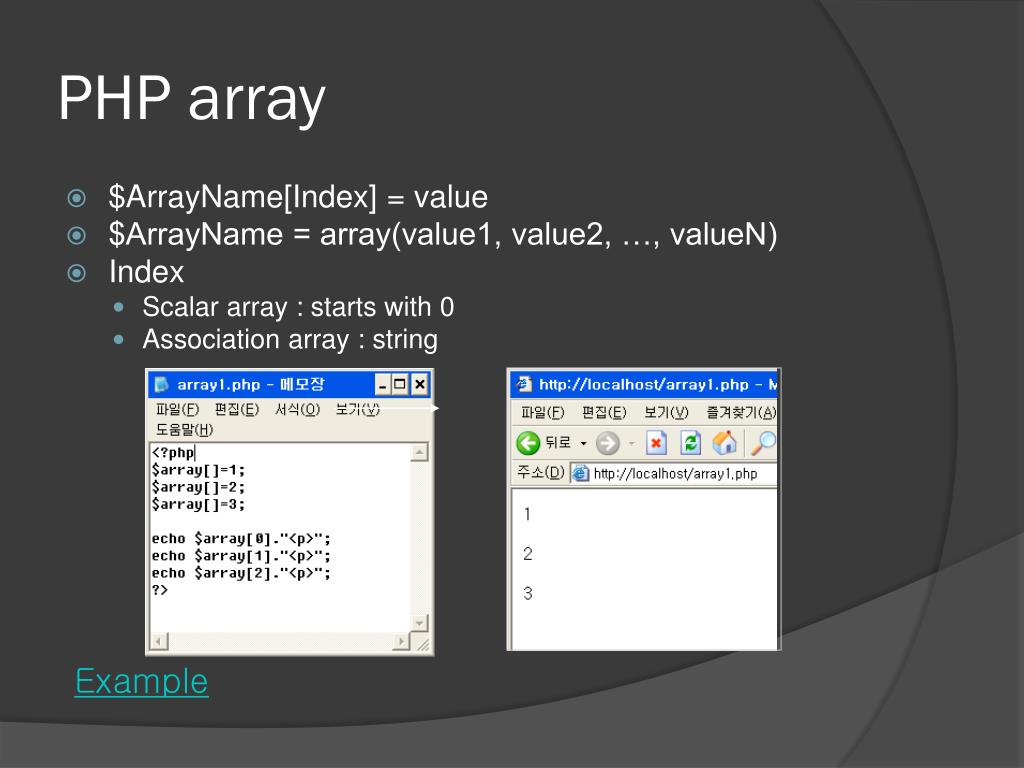Click Notepad vertical scrollbar up arrow
Screen dimensions: 1024x768
pos(419,452)
